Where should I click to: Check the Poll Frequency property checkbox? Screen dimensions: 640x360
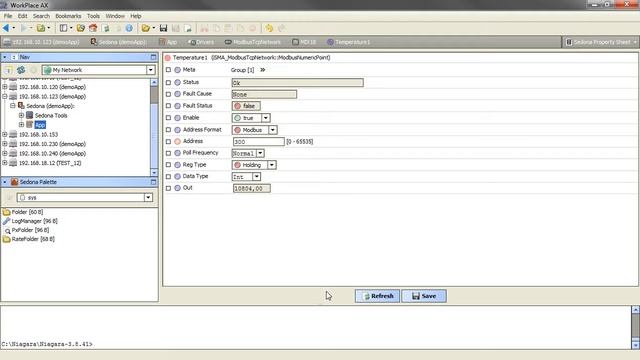[x=168, y=153]
